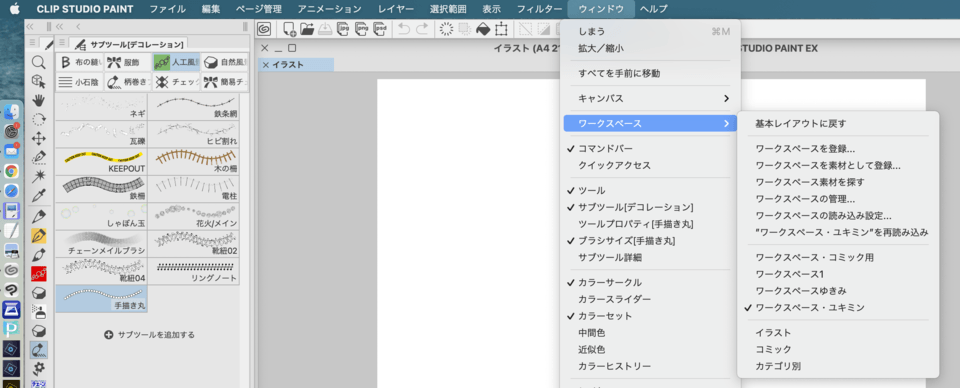Click the Transform scale icon in command bar
Image resolution: width=960 pixels, height=388 pixels.
pos(502,29)
